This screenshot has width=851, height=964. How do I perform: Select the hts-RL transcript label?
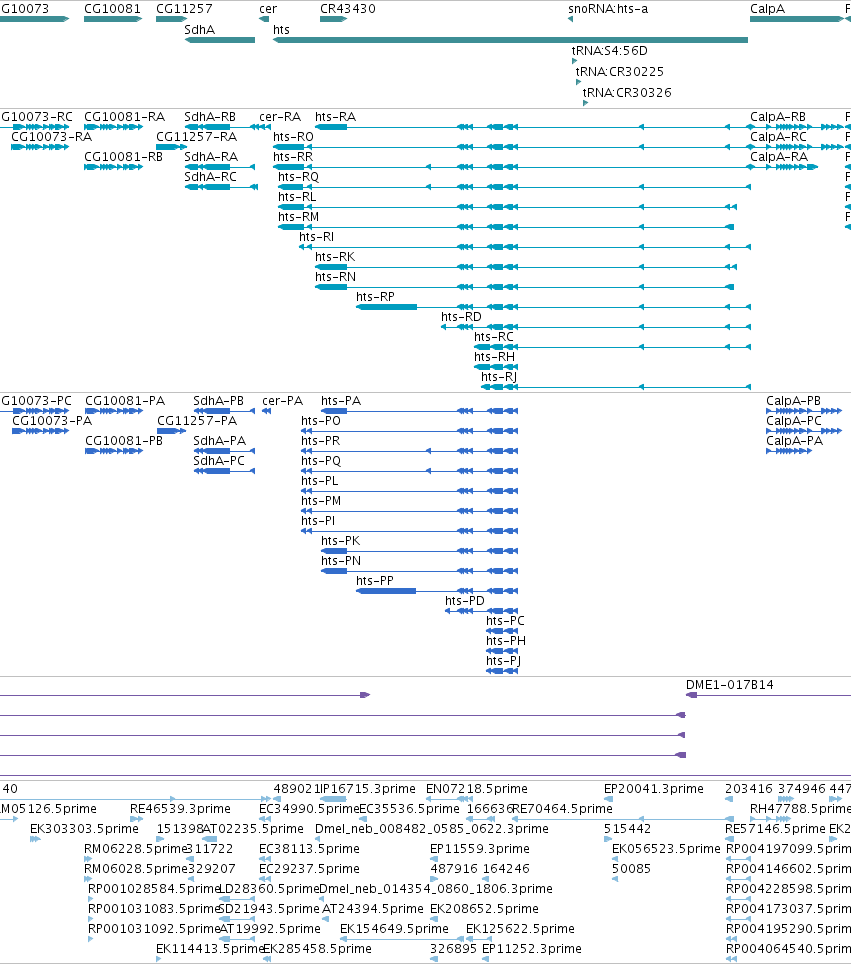coord(296,197)
